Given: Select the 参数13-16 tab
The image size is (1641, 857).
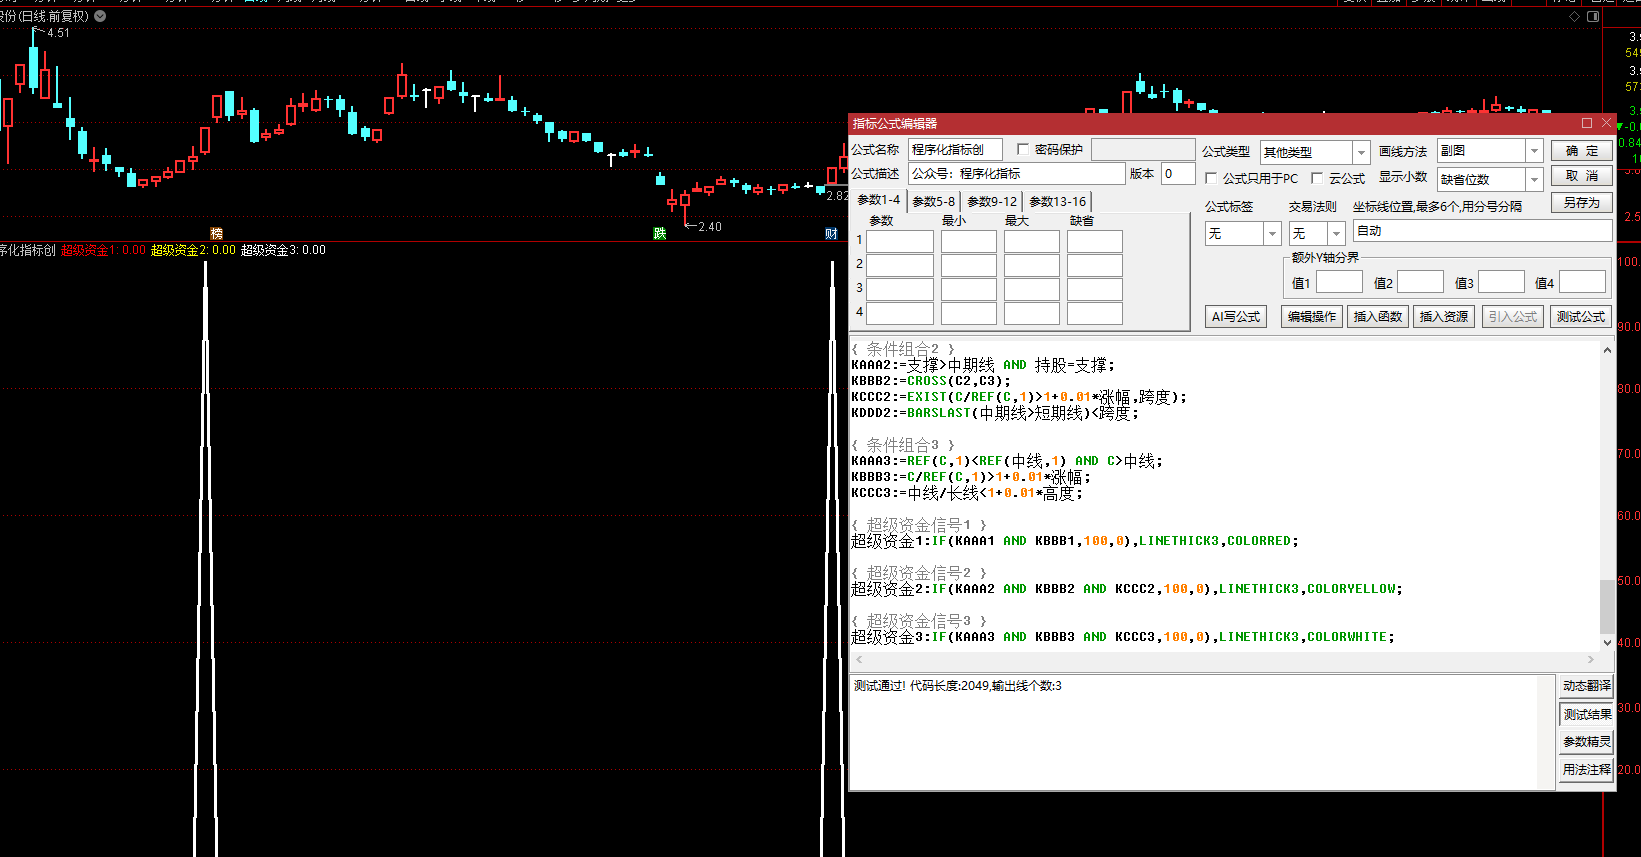Looking at the screenshot, I should click(x=1057, y=201).
